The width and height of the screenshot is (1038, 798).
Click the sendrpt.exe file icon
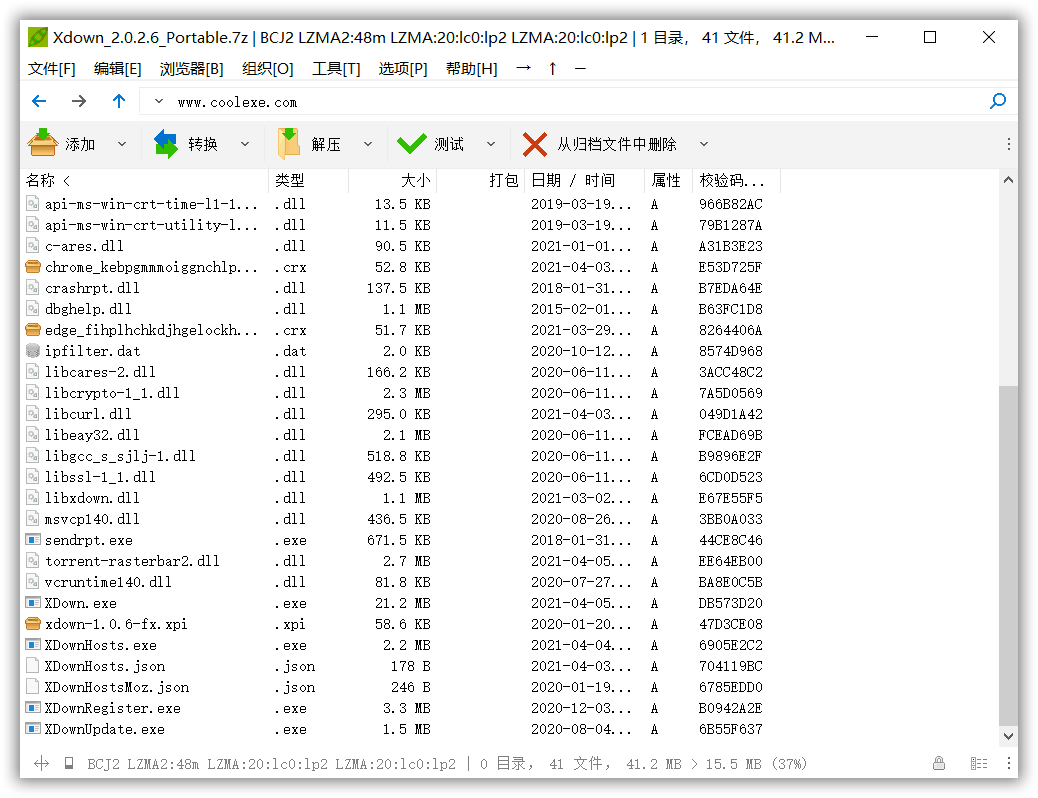tap(32, 540)
